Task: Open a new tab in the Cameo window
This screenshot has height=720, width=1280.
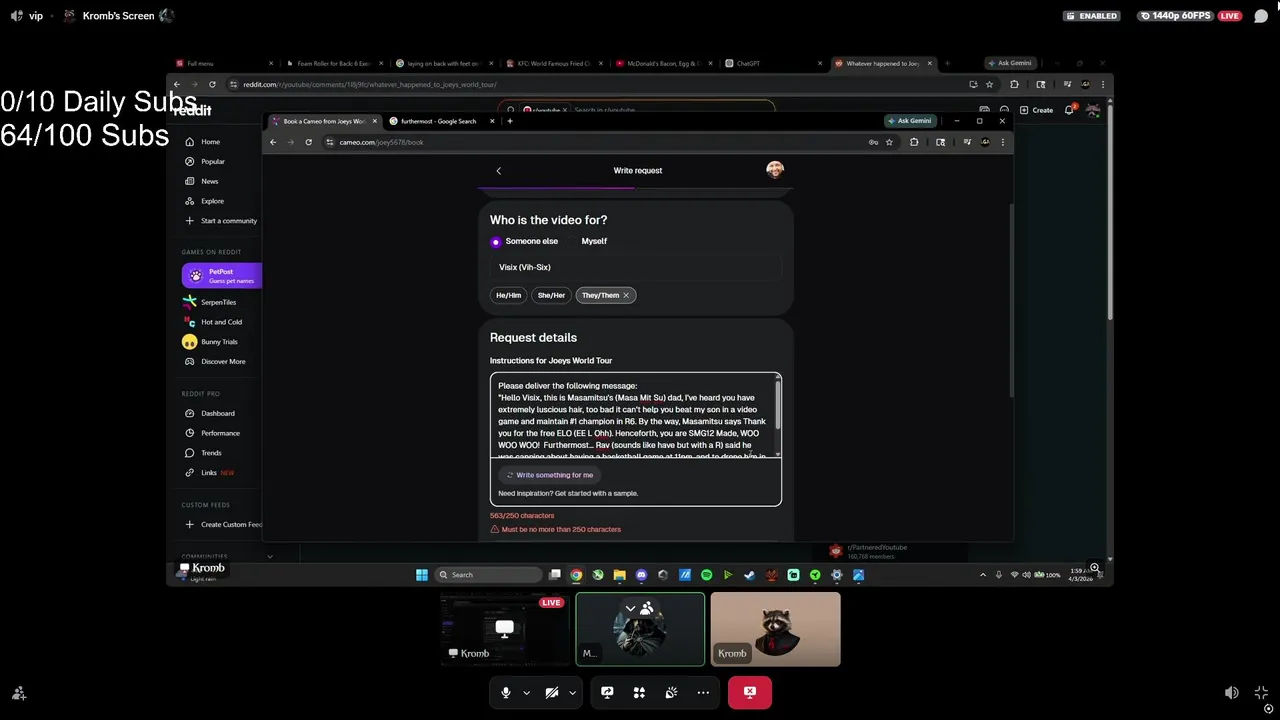Action: (510, 121)
